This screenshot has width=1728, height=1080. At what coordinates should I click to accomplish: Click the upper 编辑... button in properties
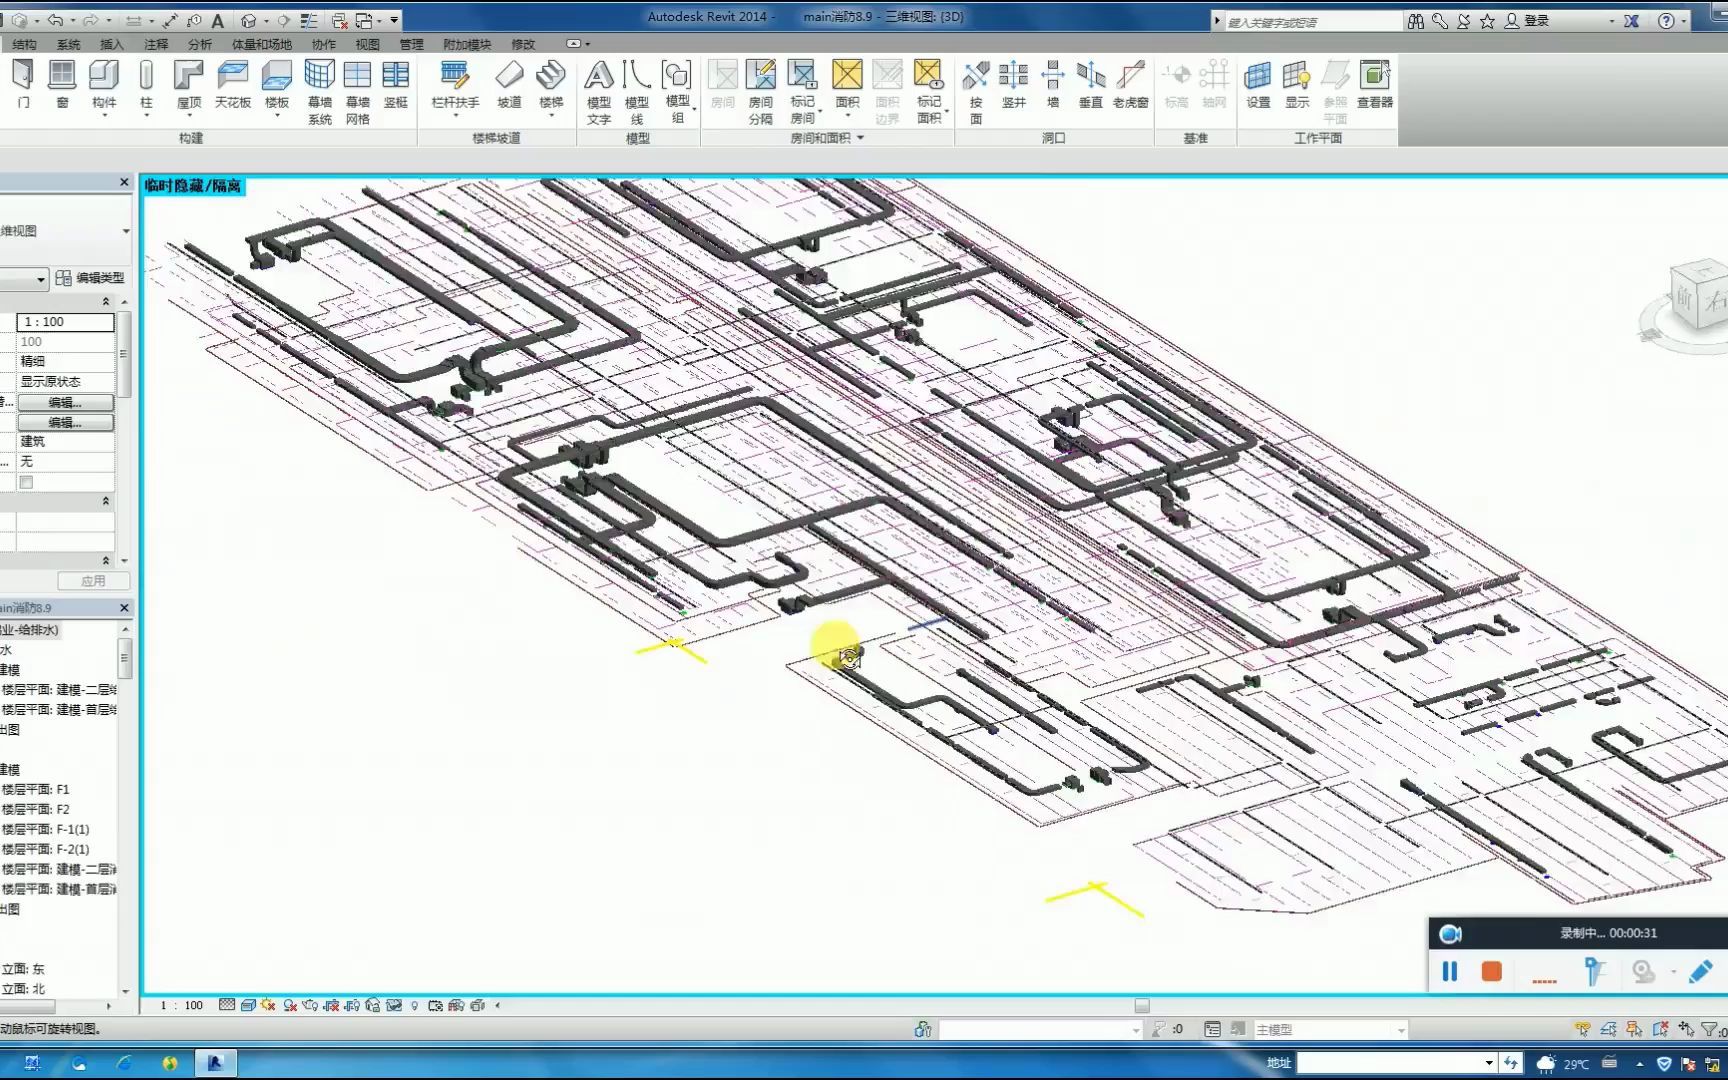click(x=65, y=402)
